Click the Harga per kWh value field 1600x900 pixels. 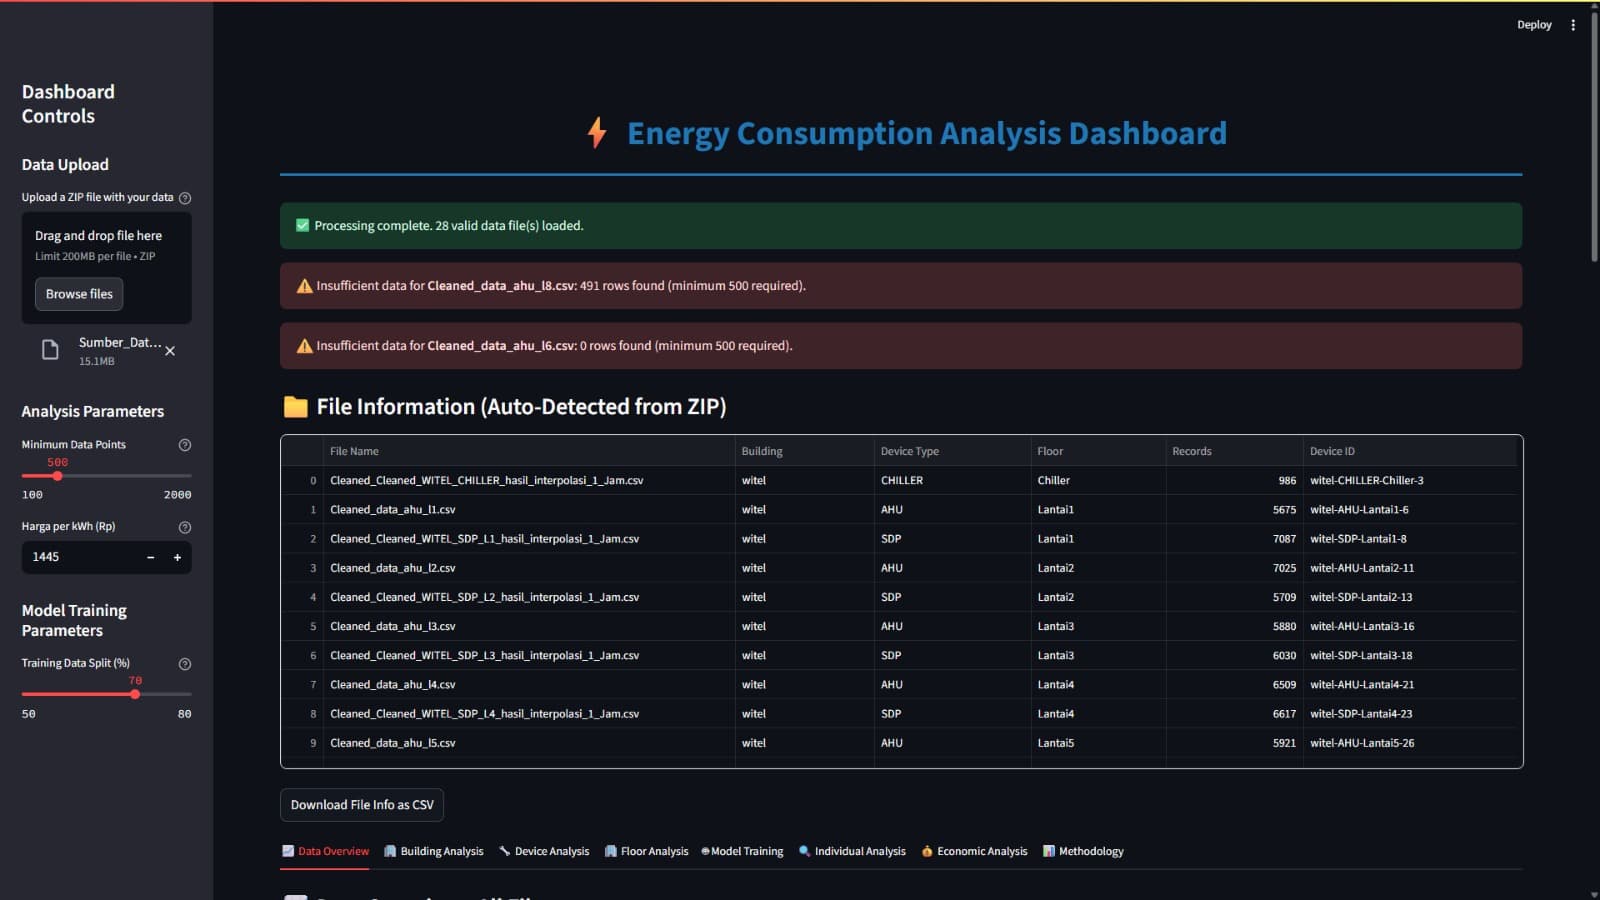point(80,557)
